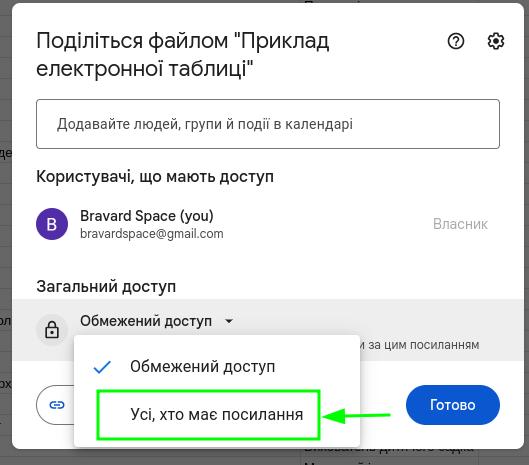This screenshot has width=529, height=465.
Task: Click the Загальний доступ section heading
Action: pyautogui.click(x=106, y=287)
